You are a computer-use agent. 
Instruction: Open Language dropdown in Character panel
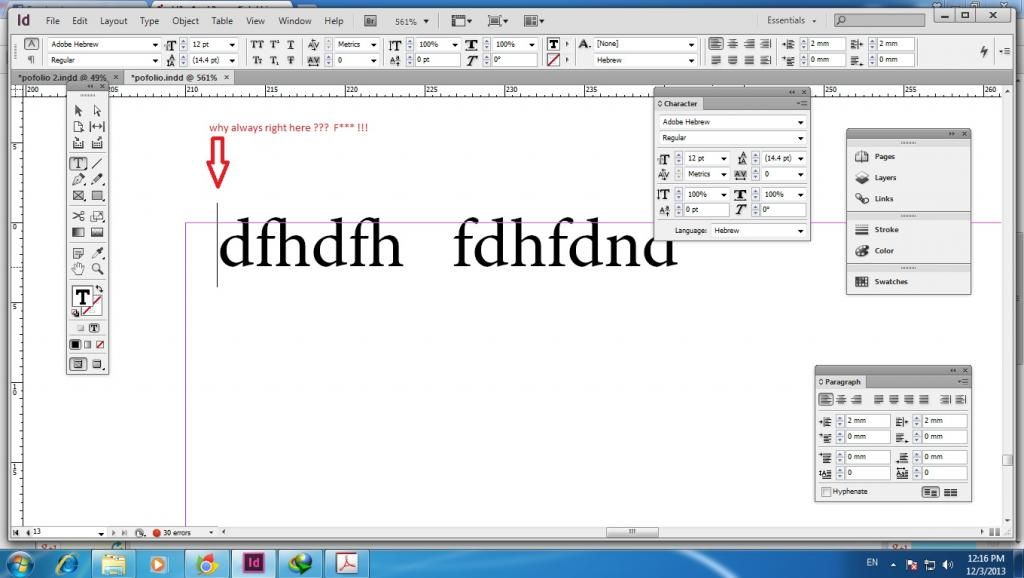pyautogui.click(x=800, y=231)
